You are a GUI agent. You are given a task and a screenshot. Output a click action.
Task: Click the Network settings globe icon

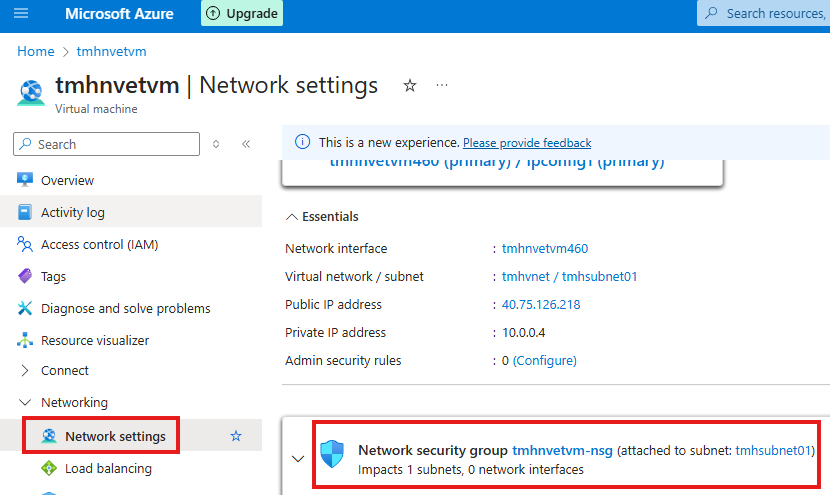tap(49, 436)
